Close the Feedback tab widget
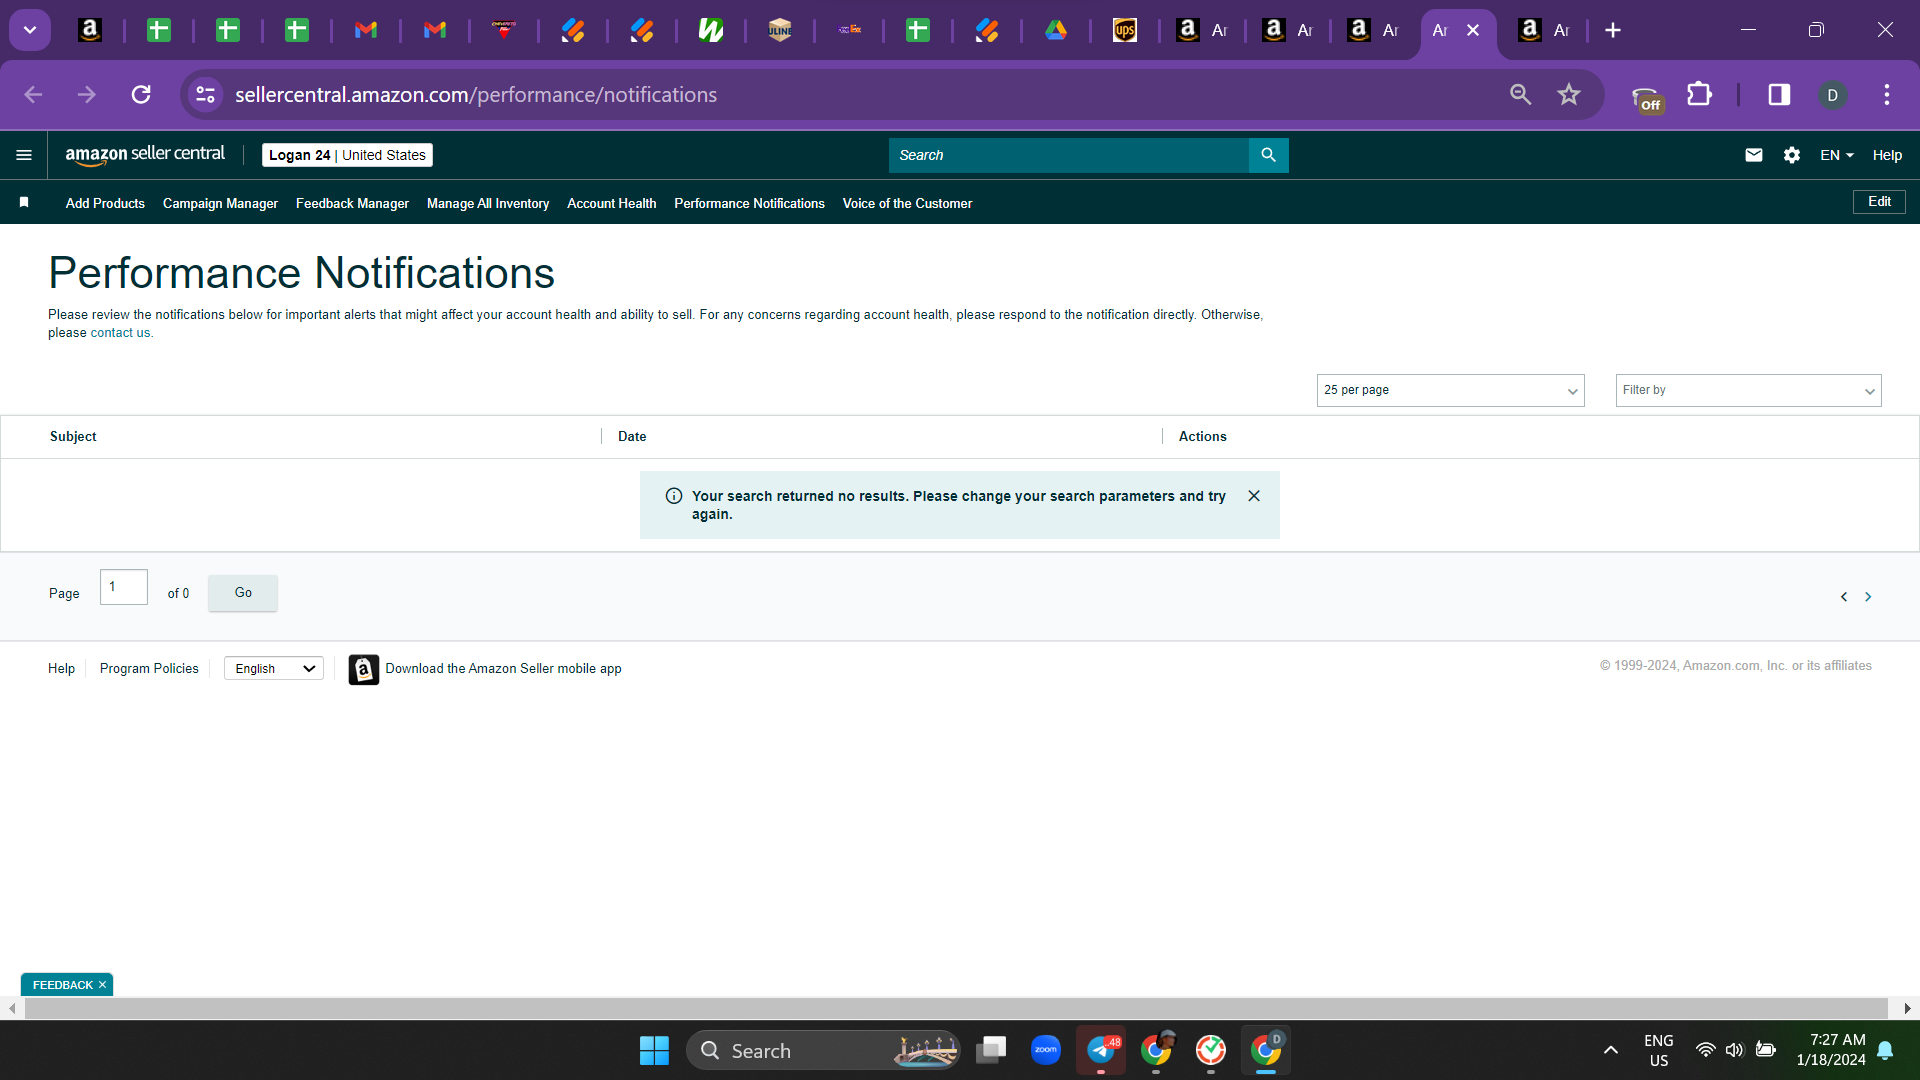The height and width of the screenshot is (1080, 1920). click(x=102, y=985)
